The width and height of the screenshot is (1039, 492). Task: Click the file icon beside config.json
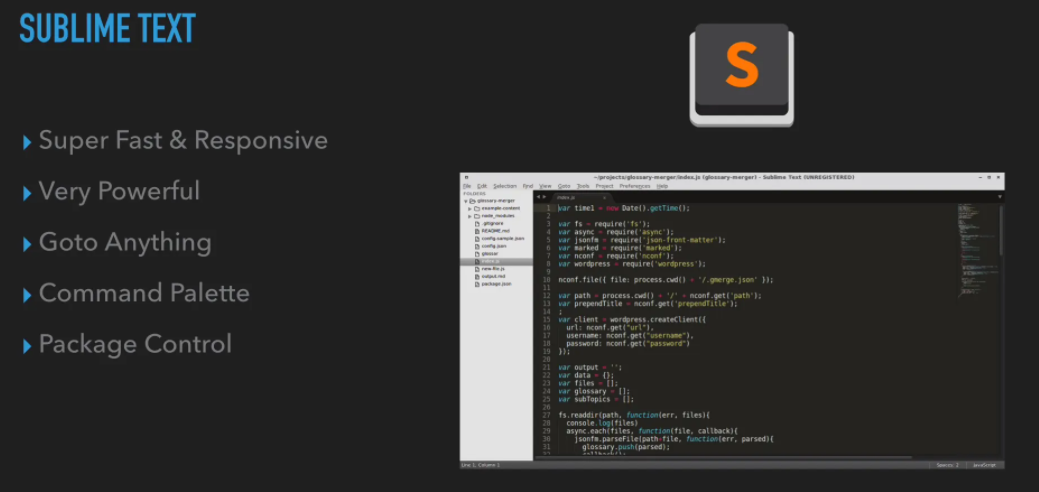pos(477,246)
